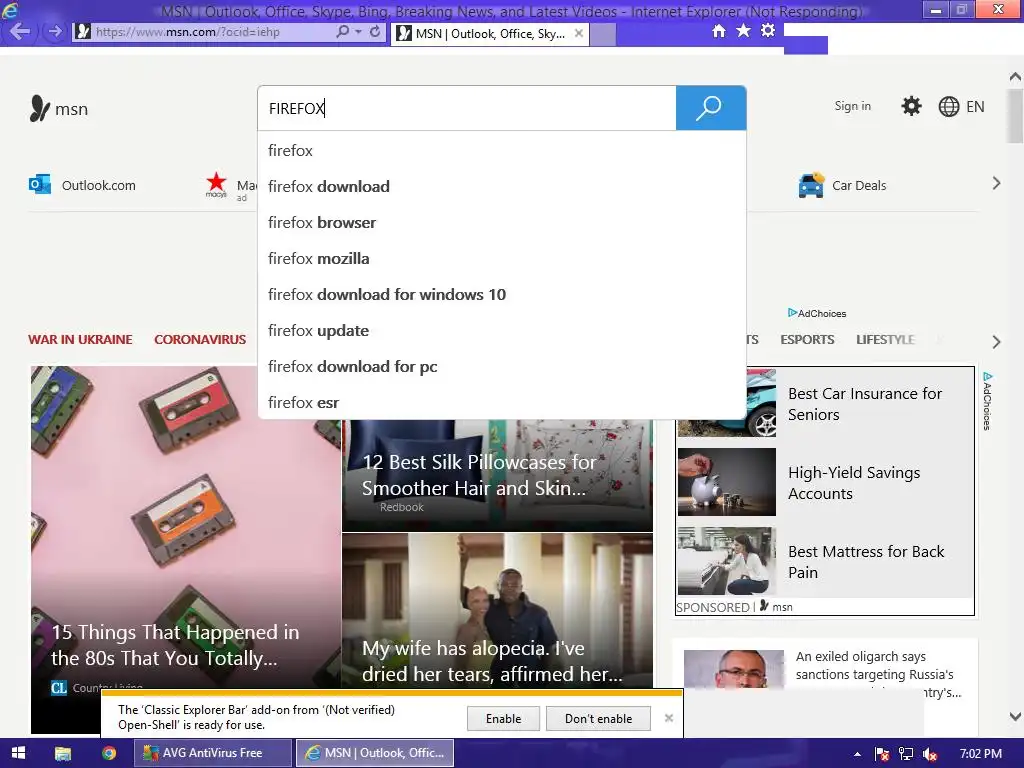Switch to the MSN Internet Explorer taskbar button
Viewport: 1024px width, 768px height.
point(375,753)
